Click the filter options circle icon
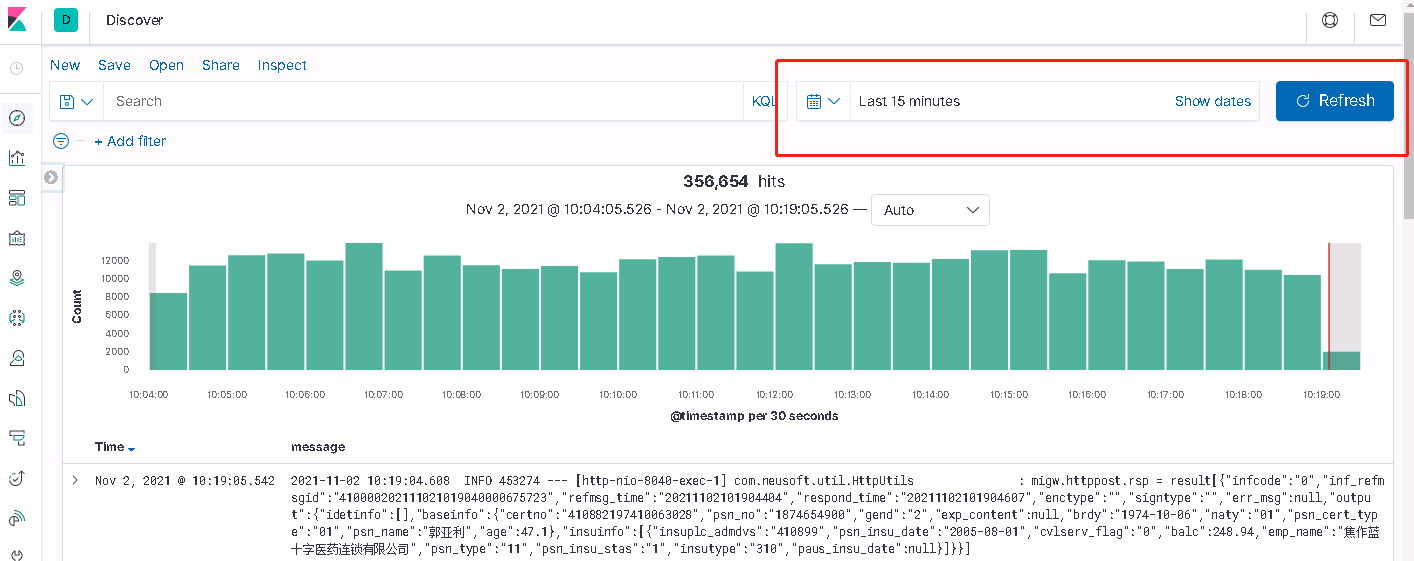This screenshot has height=561, width=1414. (61, 141)
